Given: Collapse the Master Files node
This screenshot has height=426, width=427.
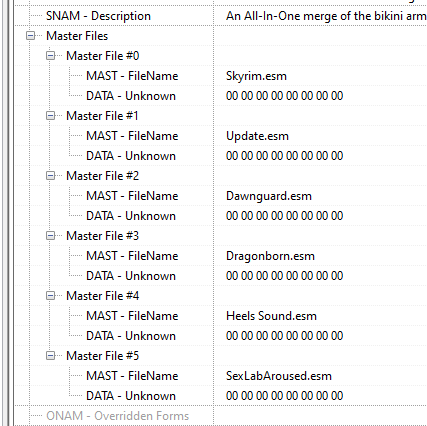Looking at the screenshot, I should point(30,36).
